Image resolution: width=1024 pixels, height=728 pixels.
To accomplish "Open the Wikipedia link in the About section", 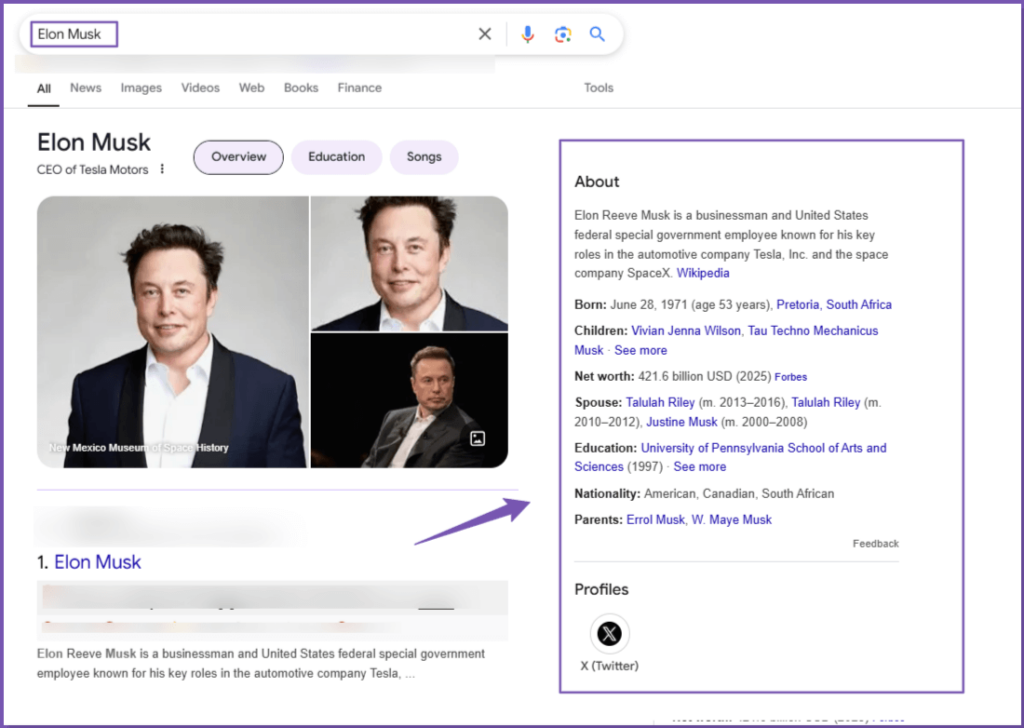I will click(x=703, y=272).
